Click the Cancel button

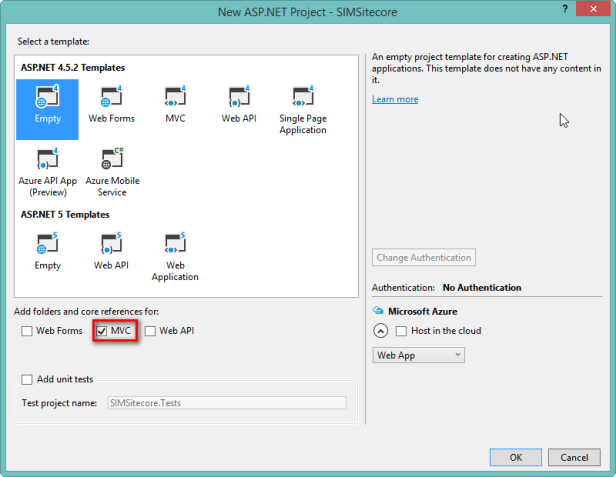574,457
